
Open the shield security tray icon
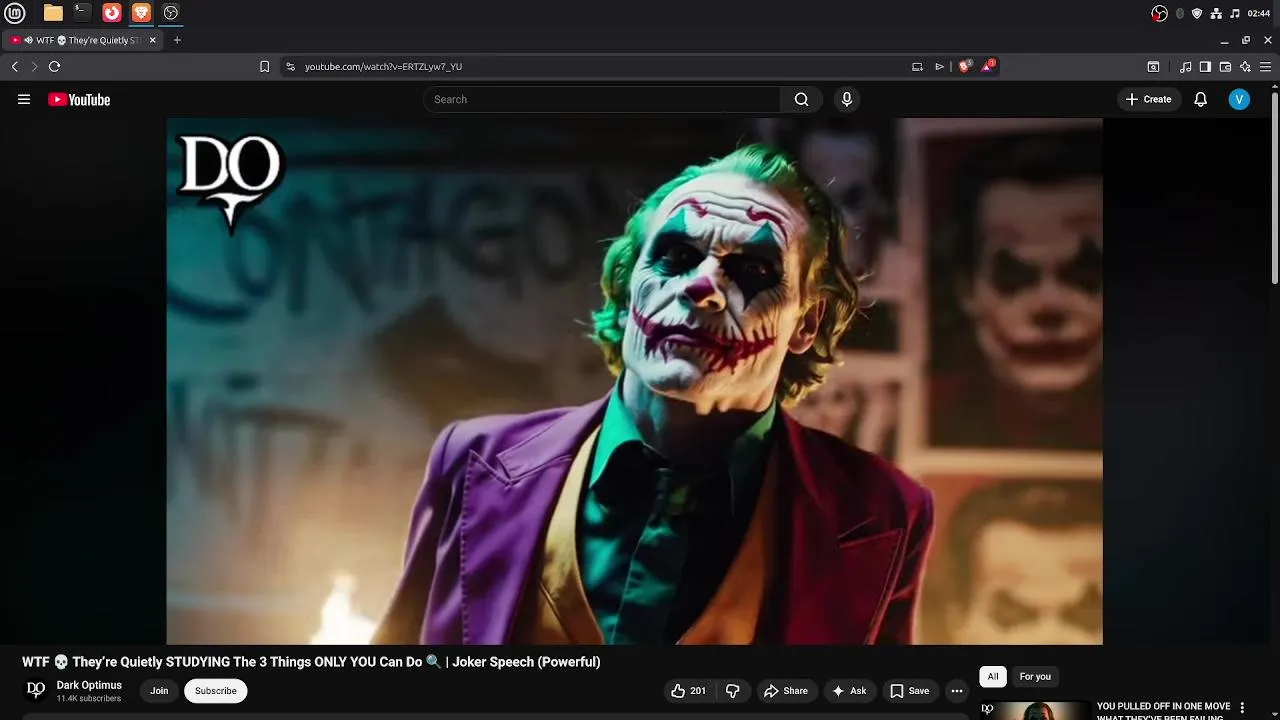1197,13
